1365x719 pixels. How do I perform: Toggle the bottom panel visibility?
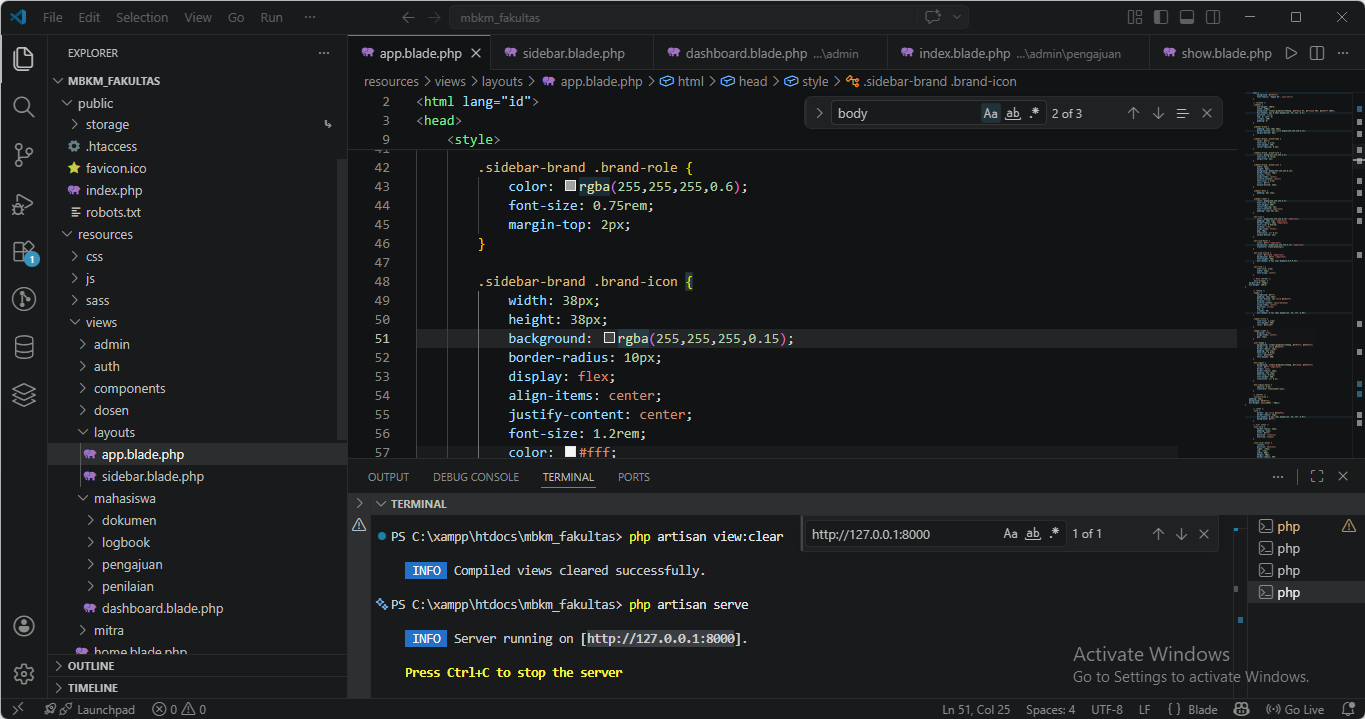(x=1187, y=17)
